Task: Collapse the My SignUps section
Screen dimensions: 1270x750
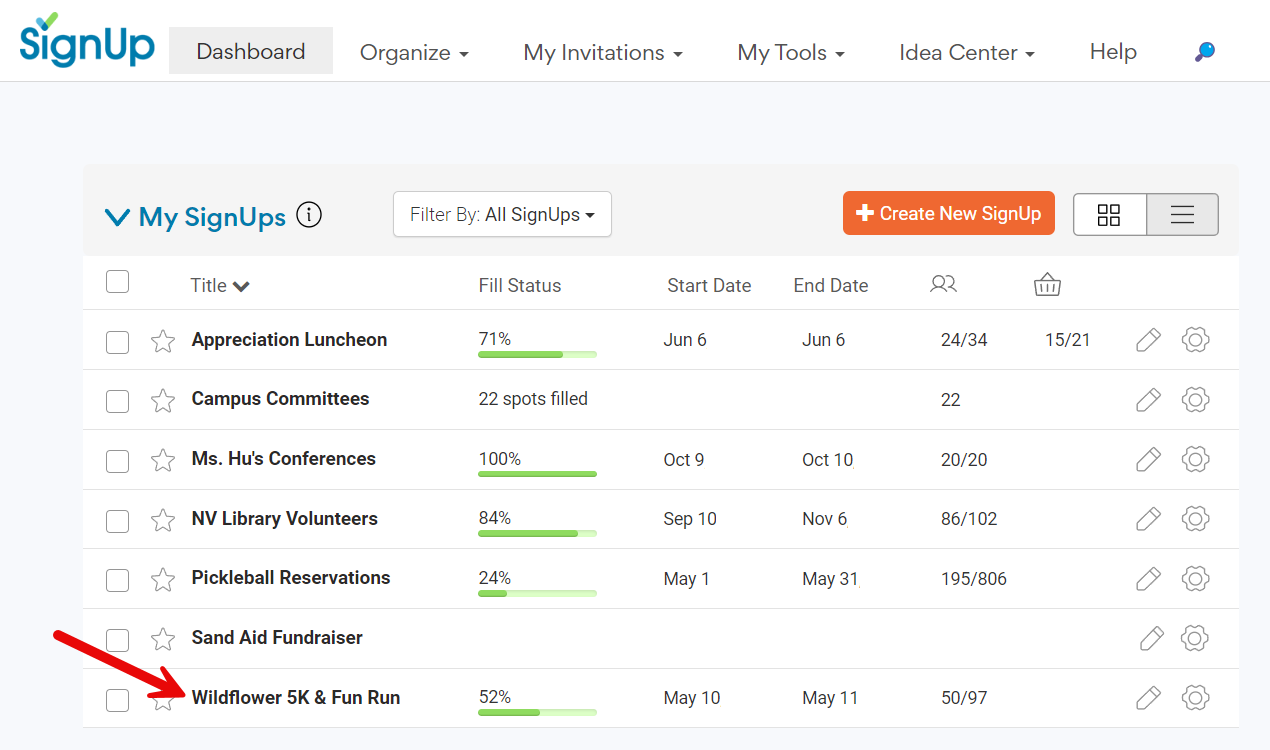Action: (118, 217)
